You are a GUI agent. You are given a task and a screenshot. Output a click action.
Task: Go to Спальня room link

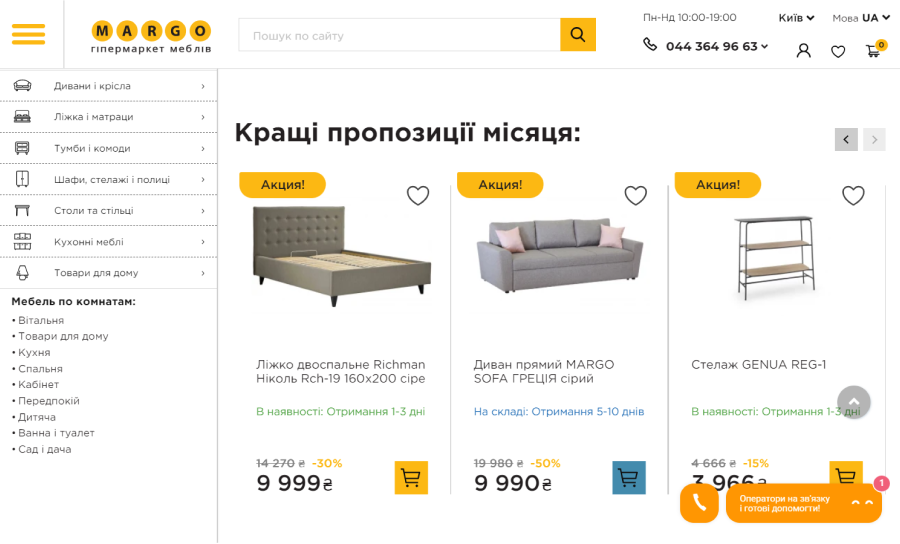pyautogui.click(x=40, y=368)
